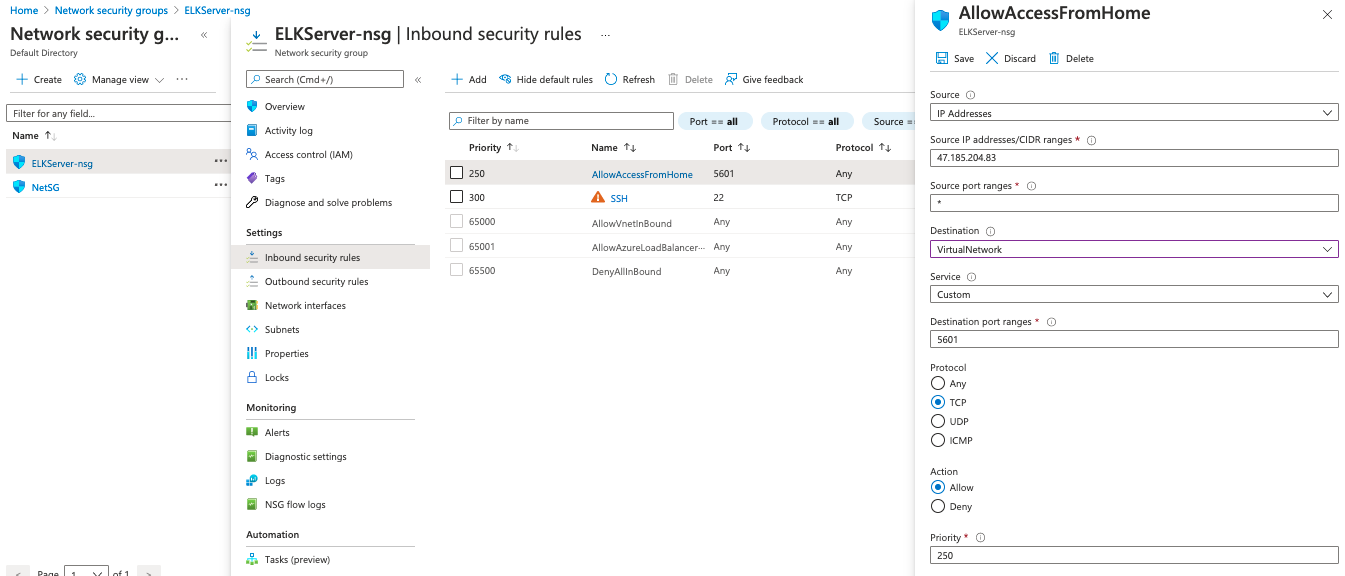
Task: Click the Activity log icon
Action: tap(252, 130)
